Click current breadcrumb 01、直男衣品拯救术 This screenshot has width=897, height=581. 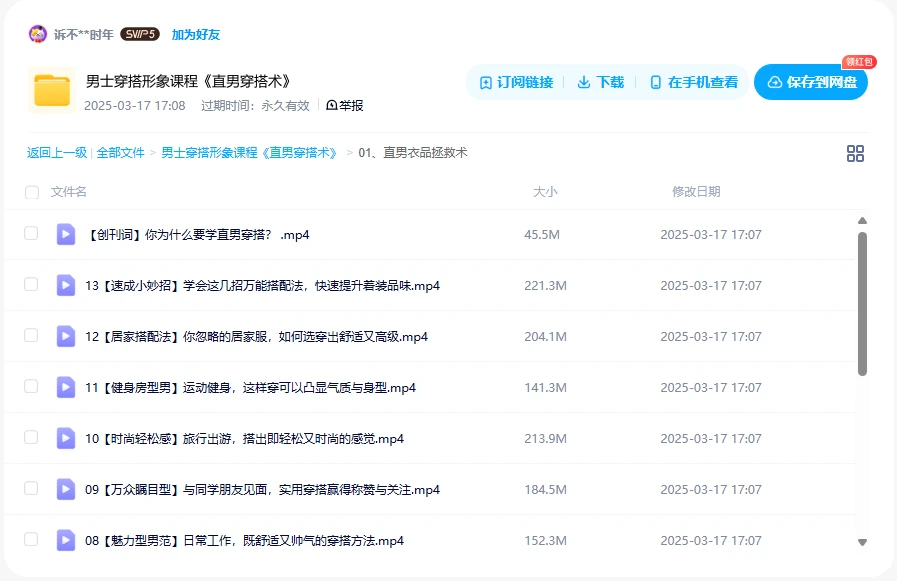pos(413,153)
